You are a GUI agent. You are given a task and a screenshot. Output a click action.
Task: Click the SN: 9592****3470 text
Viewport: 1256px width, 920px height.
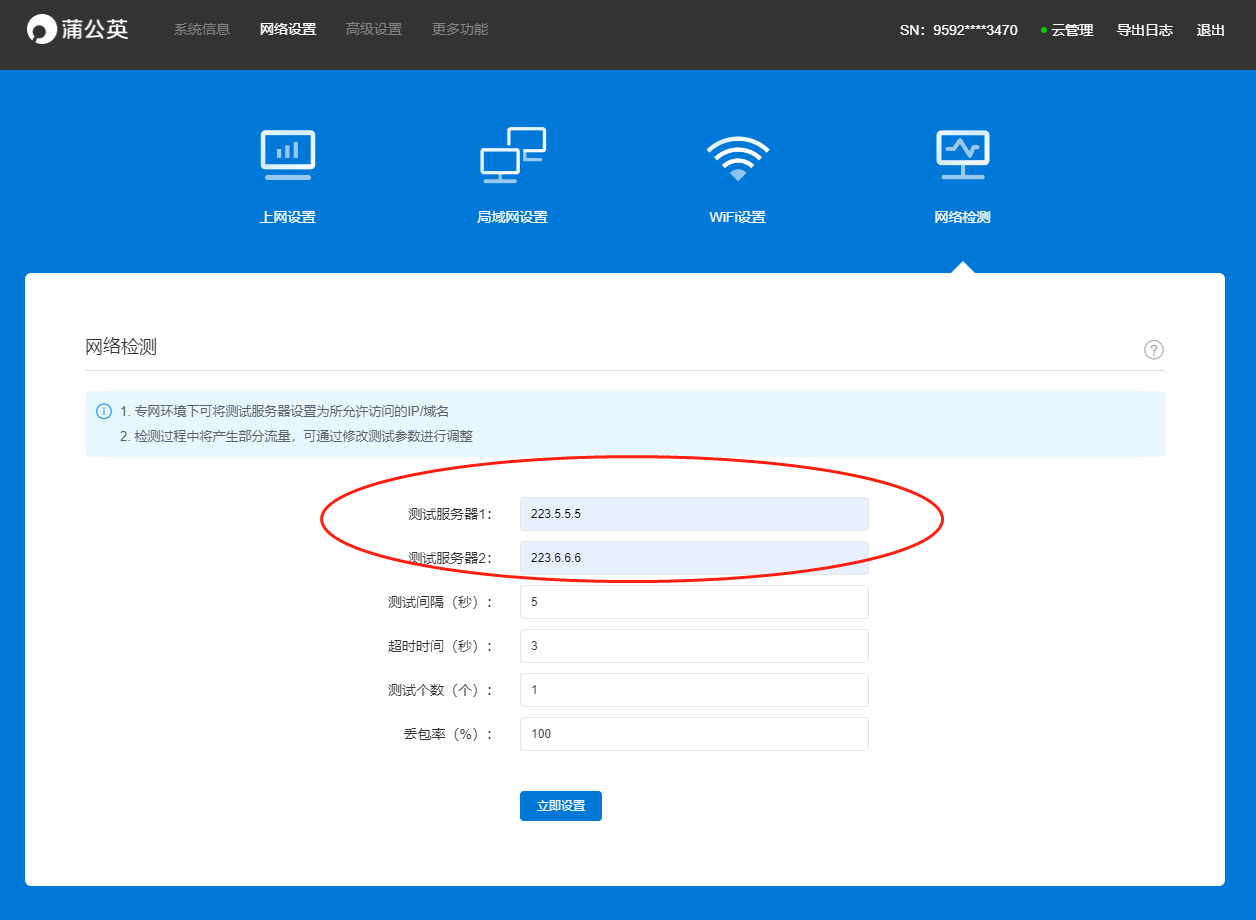(x=959, y=30)
